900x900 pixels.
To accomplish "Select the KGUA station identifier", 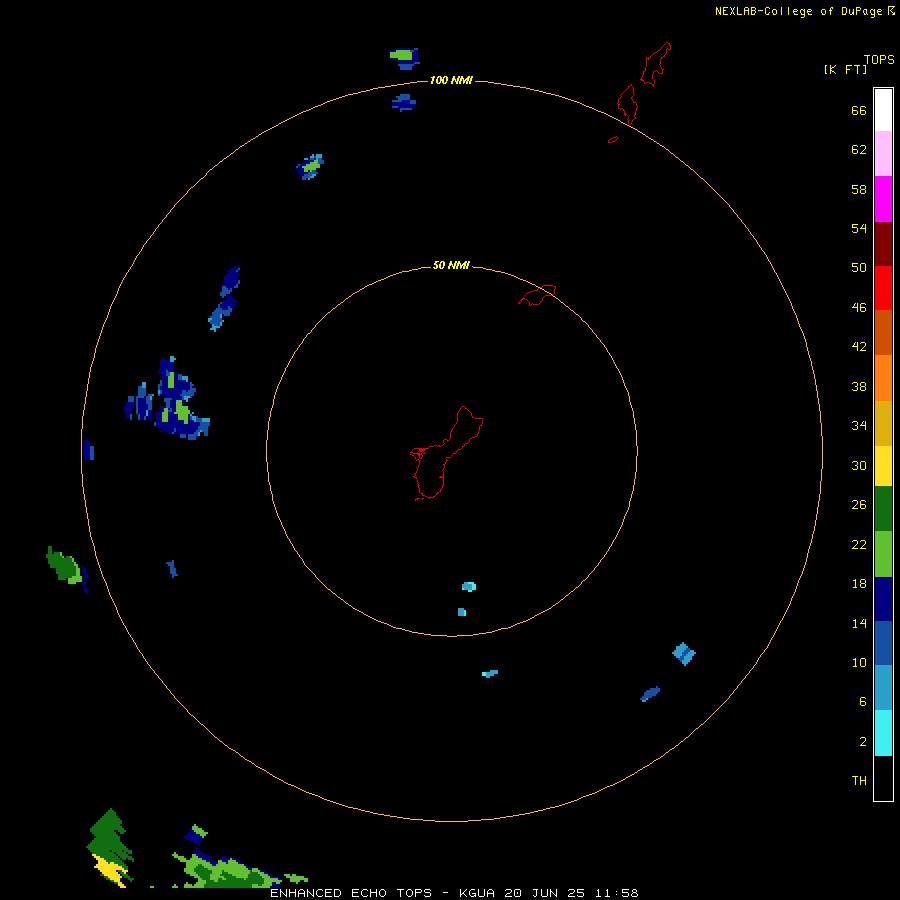I will [476, 893].
